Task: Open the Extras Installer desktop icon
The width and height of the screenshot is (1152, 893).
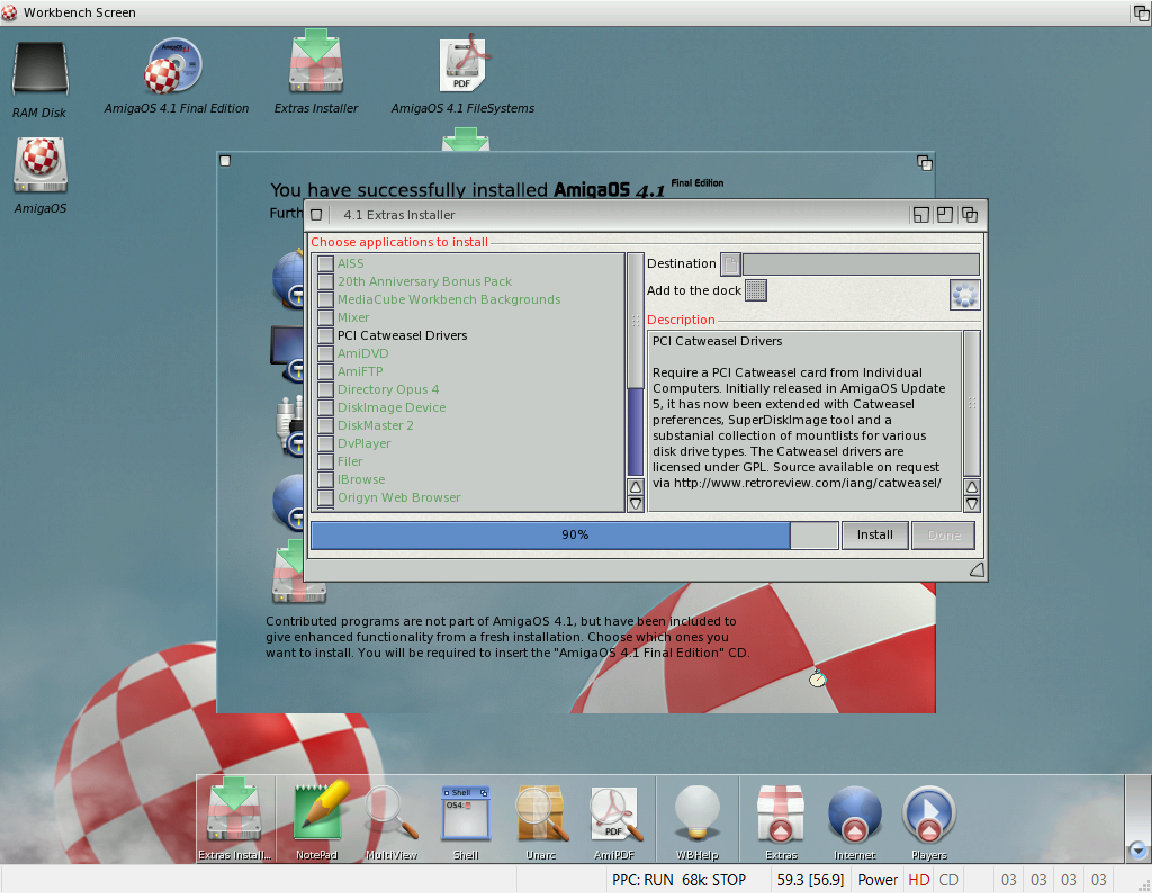Action: pyautogui.click(x=316, y=62)
